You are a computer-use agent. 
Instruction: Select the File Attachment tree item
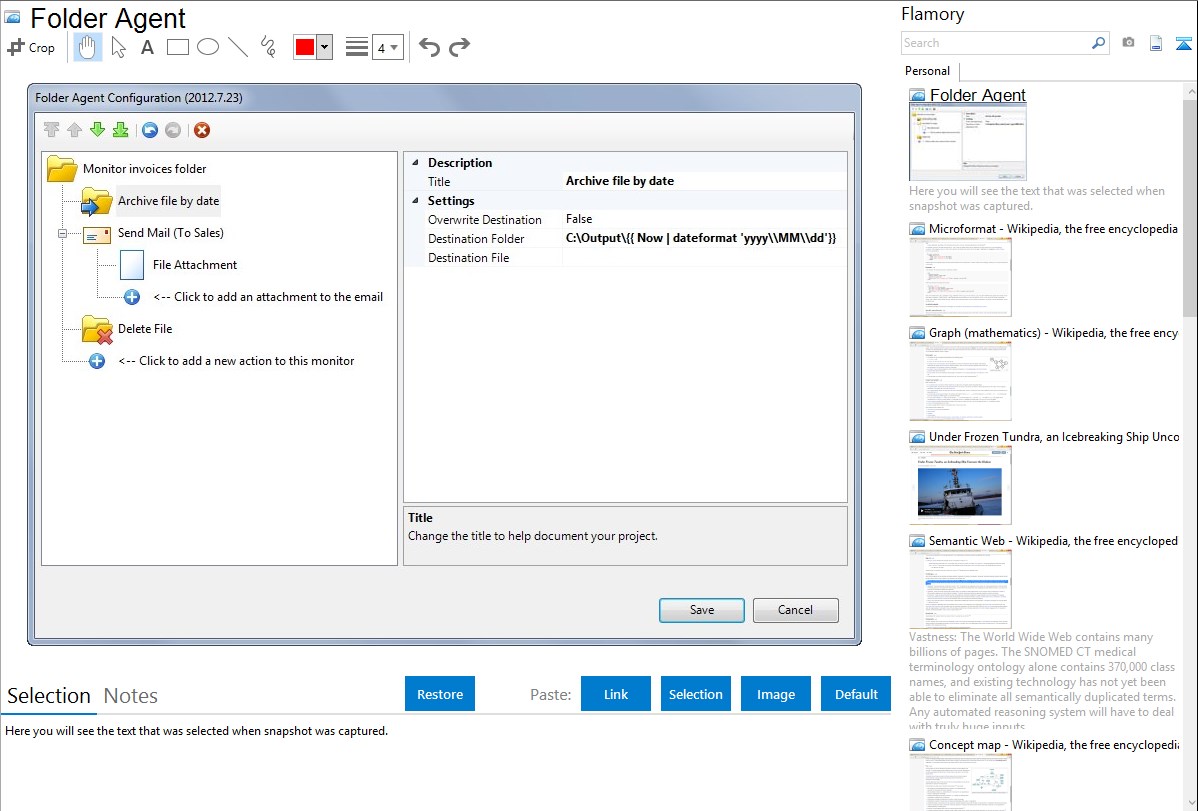point(195,265)
